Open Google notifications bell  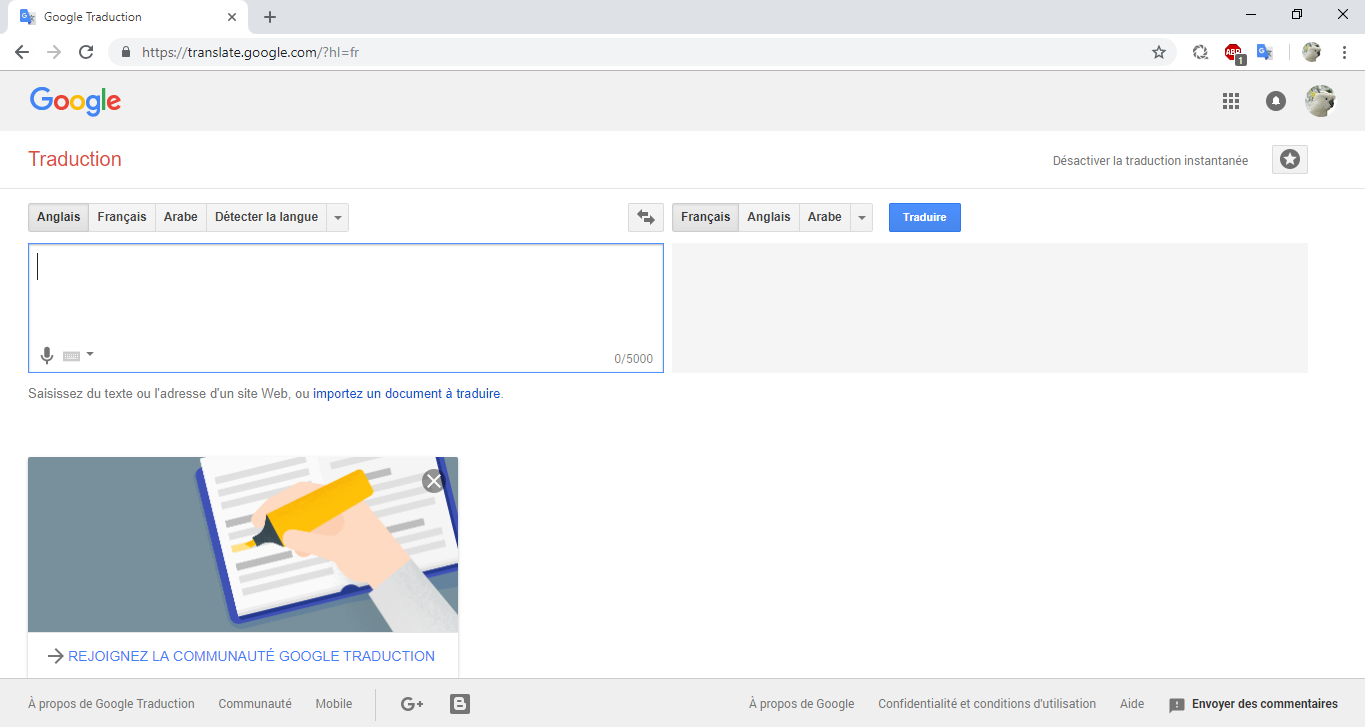click(1276, 101)
